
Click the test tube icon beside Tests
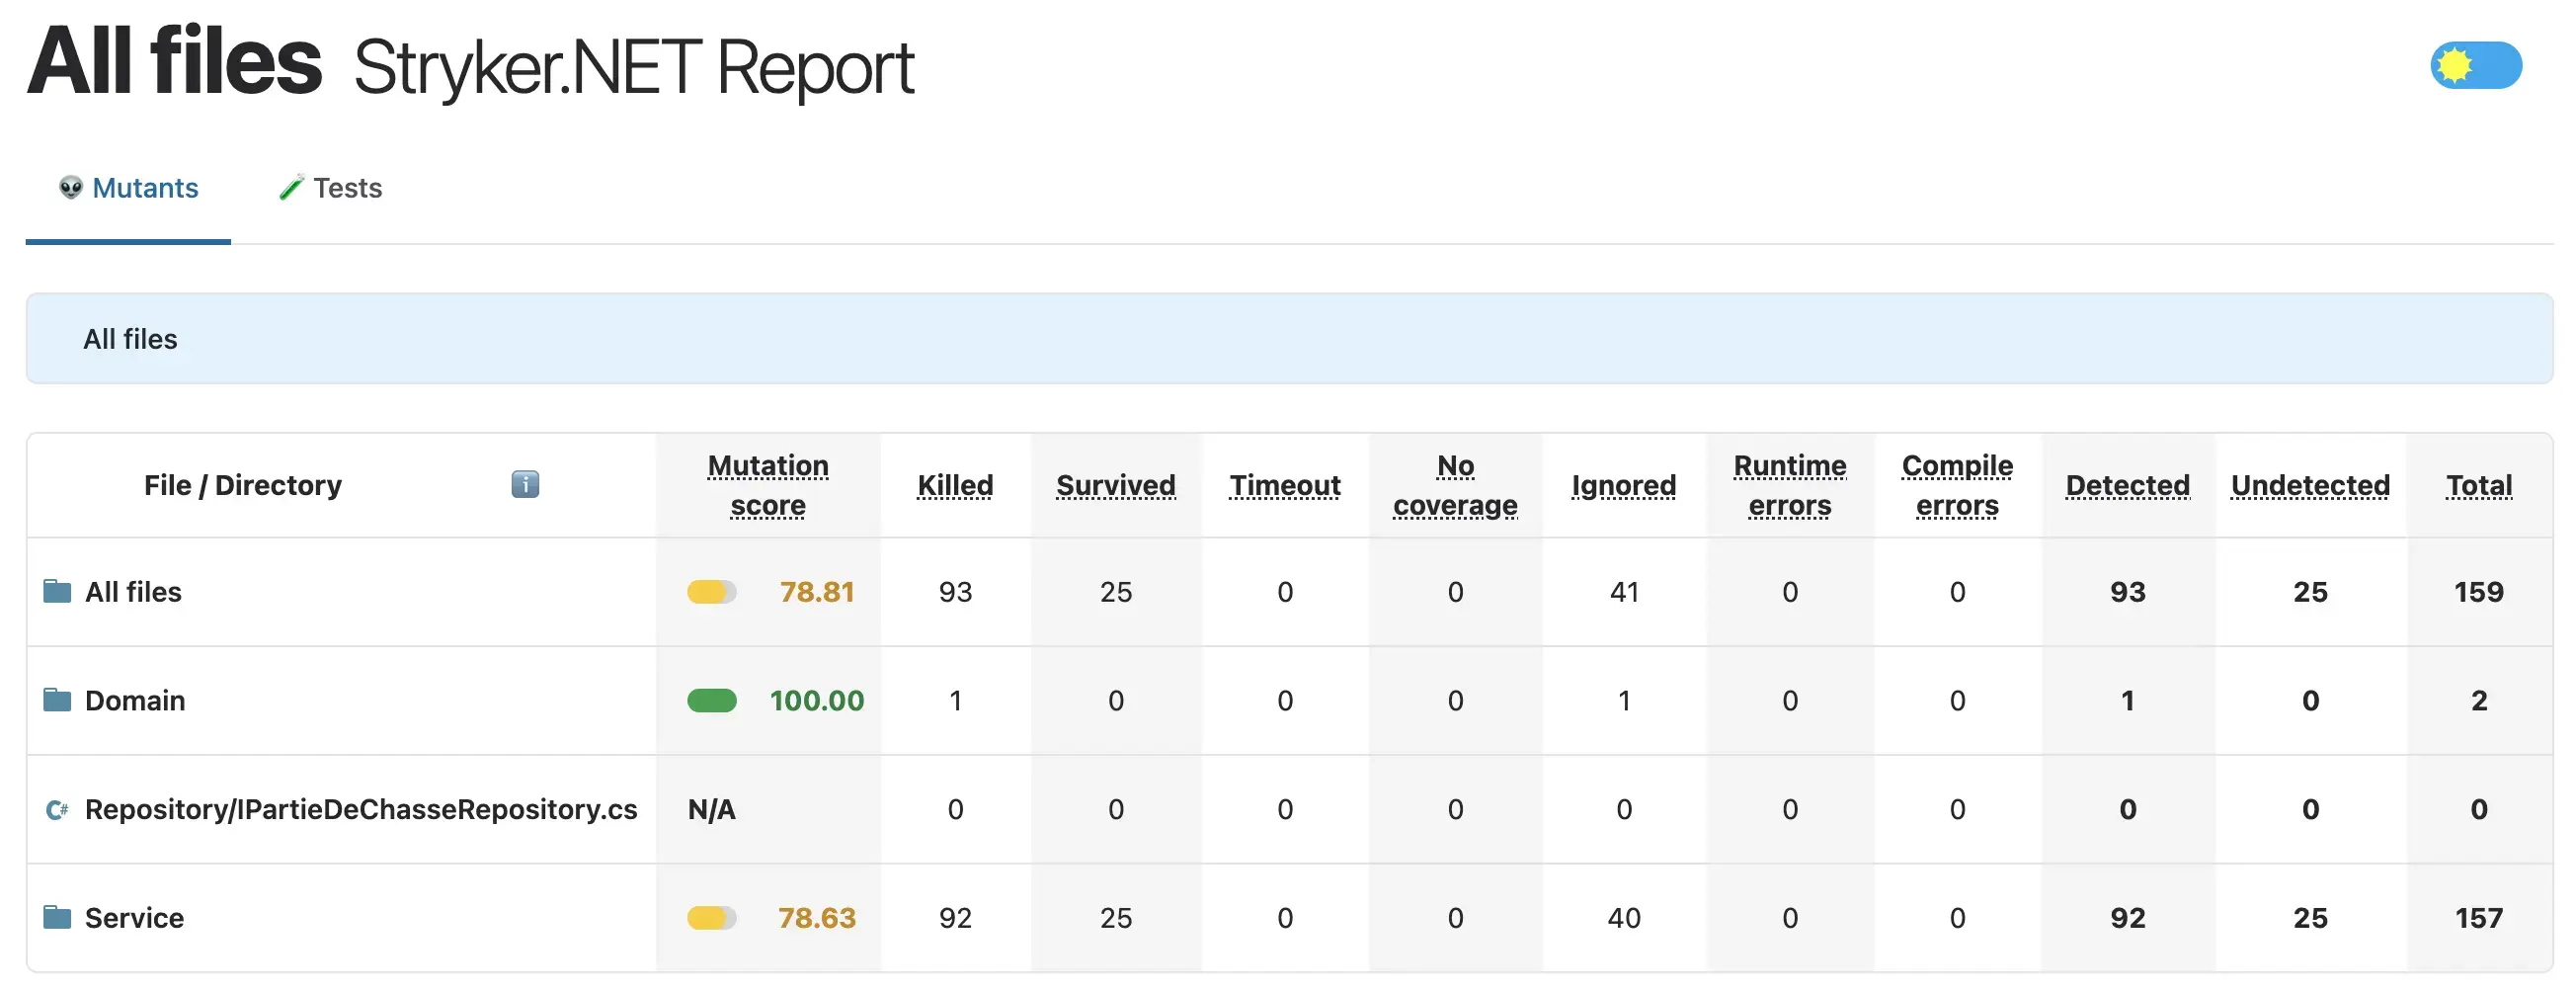pyautogui.click(x=291, y=187)
